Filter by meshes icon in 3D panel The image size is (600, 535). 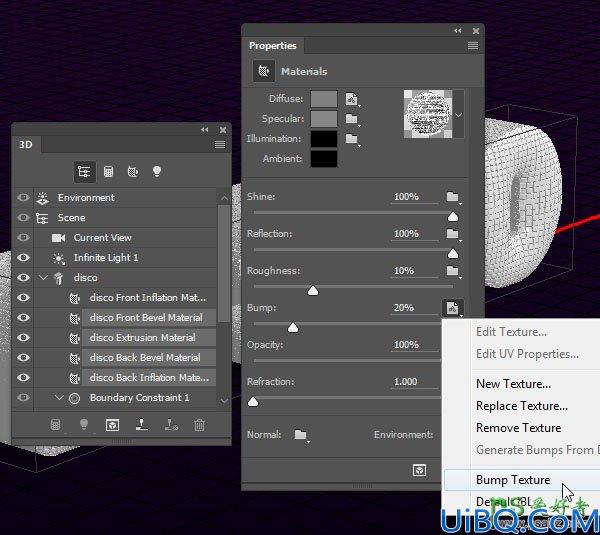[x=108, y=171]
